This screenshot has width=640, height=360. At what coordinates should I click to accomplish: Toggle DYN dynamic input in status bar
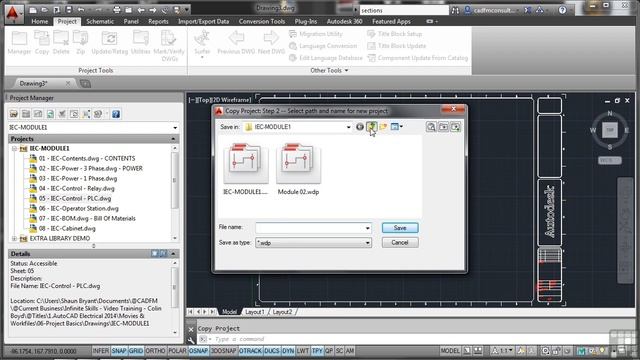[288, 351]
